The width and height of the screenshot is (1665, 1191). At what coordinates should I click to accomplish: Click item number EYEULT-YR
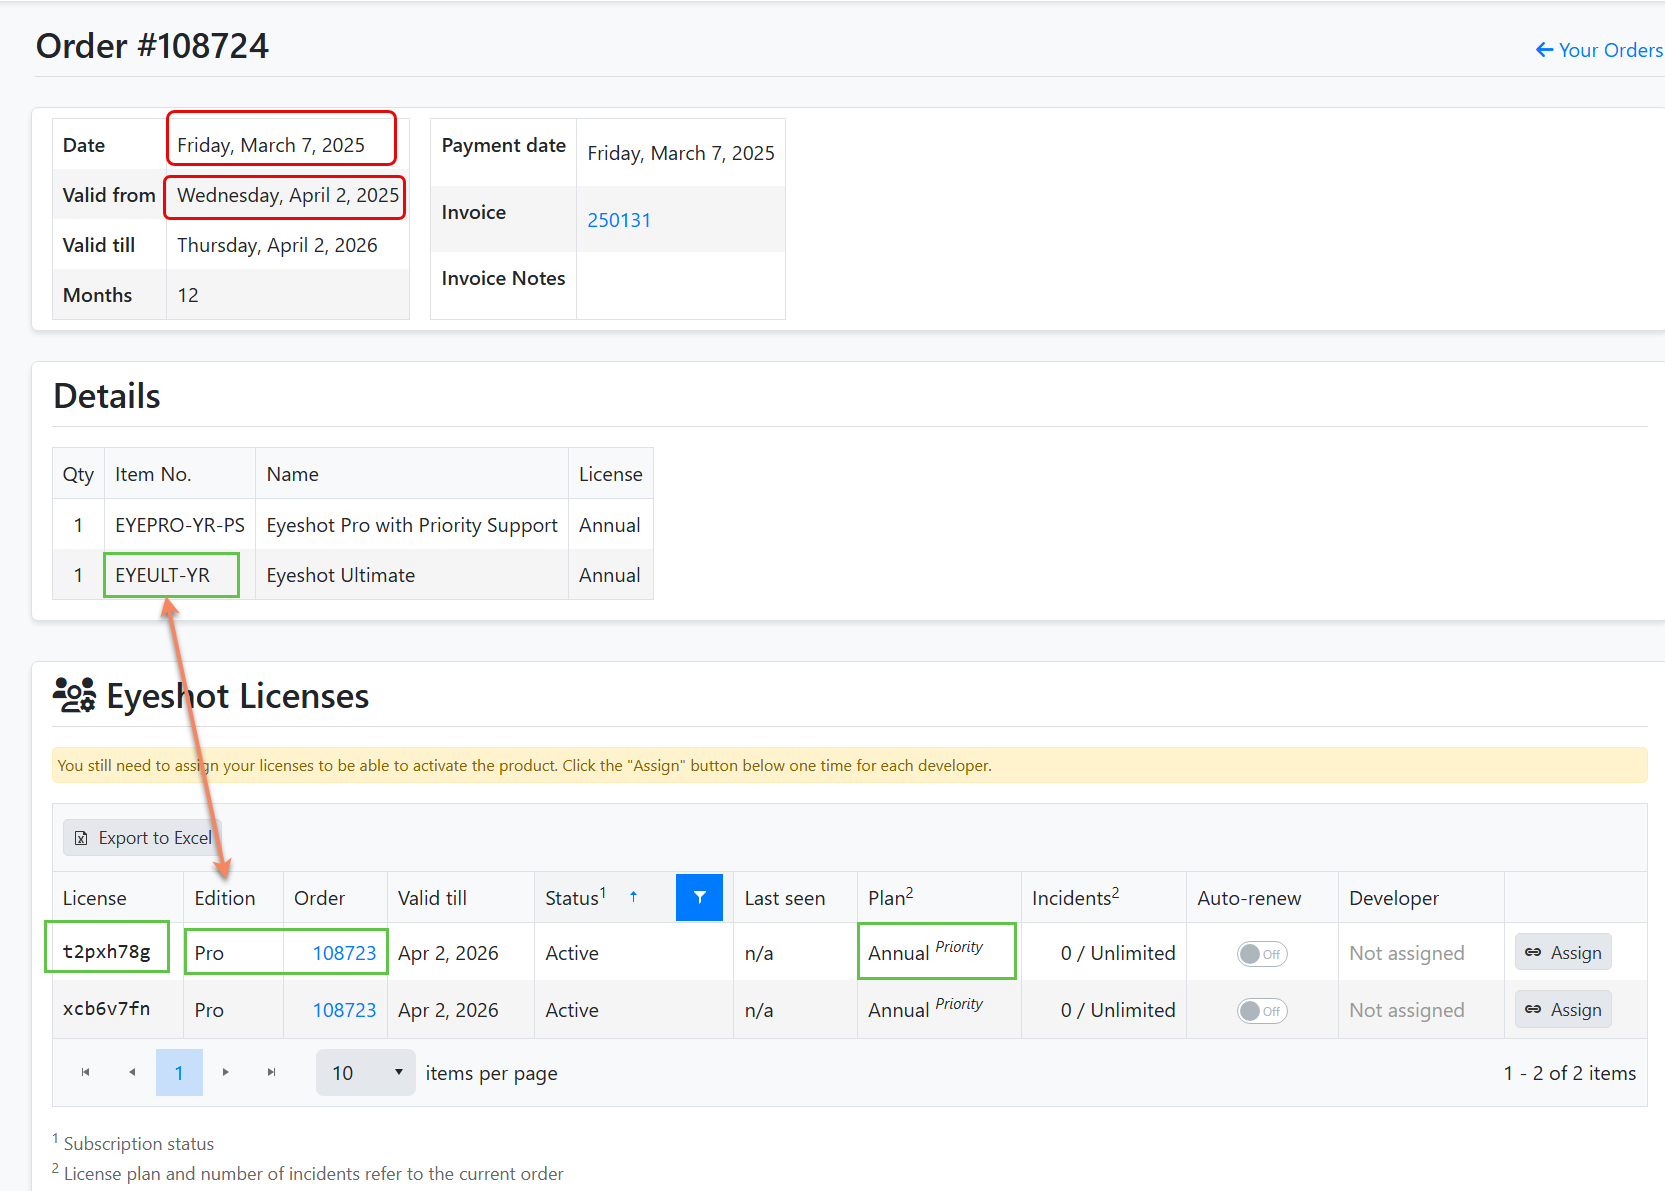[x=162, y=575]
